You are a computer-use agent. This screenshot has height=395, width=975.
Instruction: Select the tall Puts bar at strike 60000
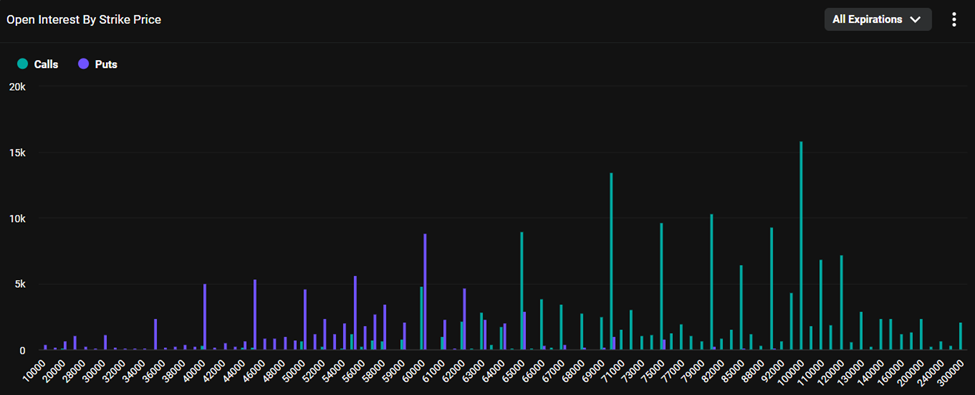[x=425, y=292]
